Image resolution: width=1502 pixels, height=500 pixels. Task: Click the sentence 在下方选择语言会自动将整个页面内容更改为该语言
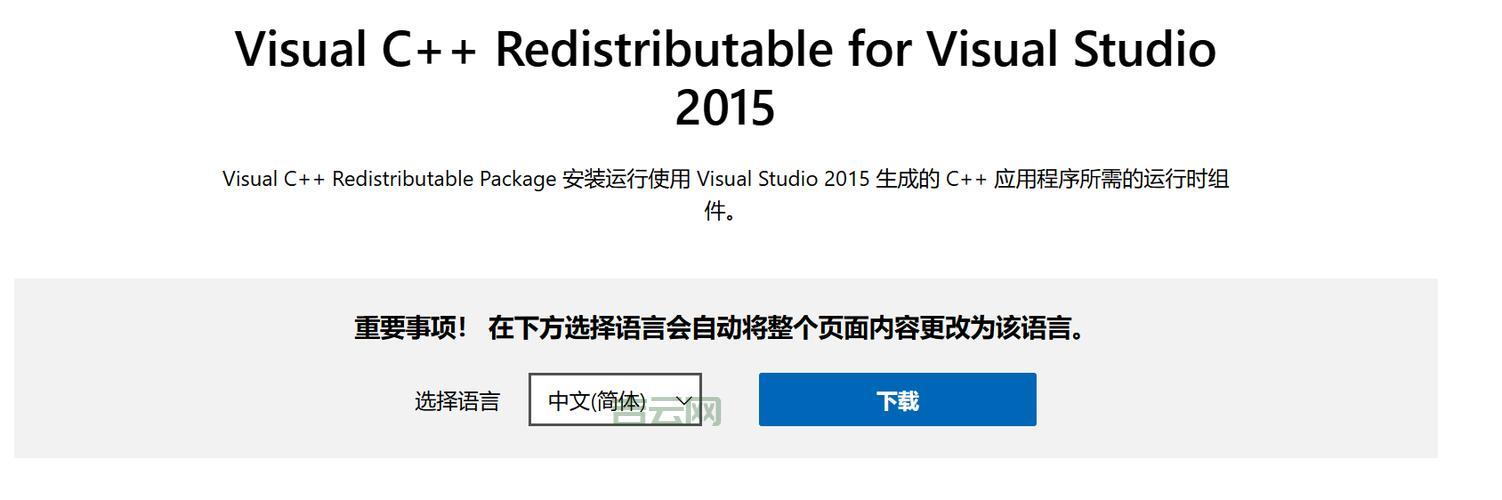(x=786, y=328)
